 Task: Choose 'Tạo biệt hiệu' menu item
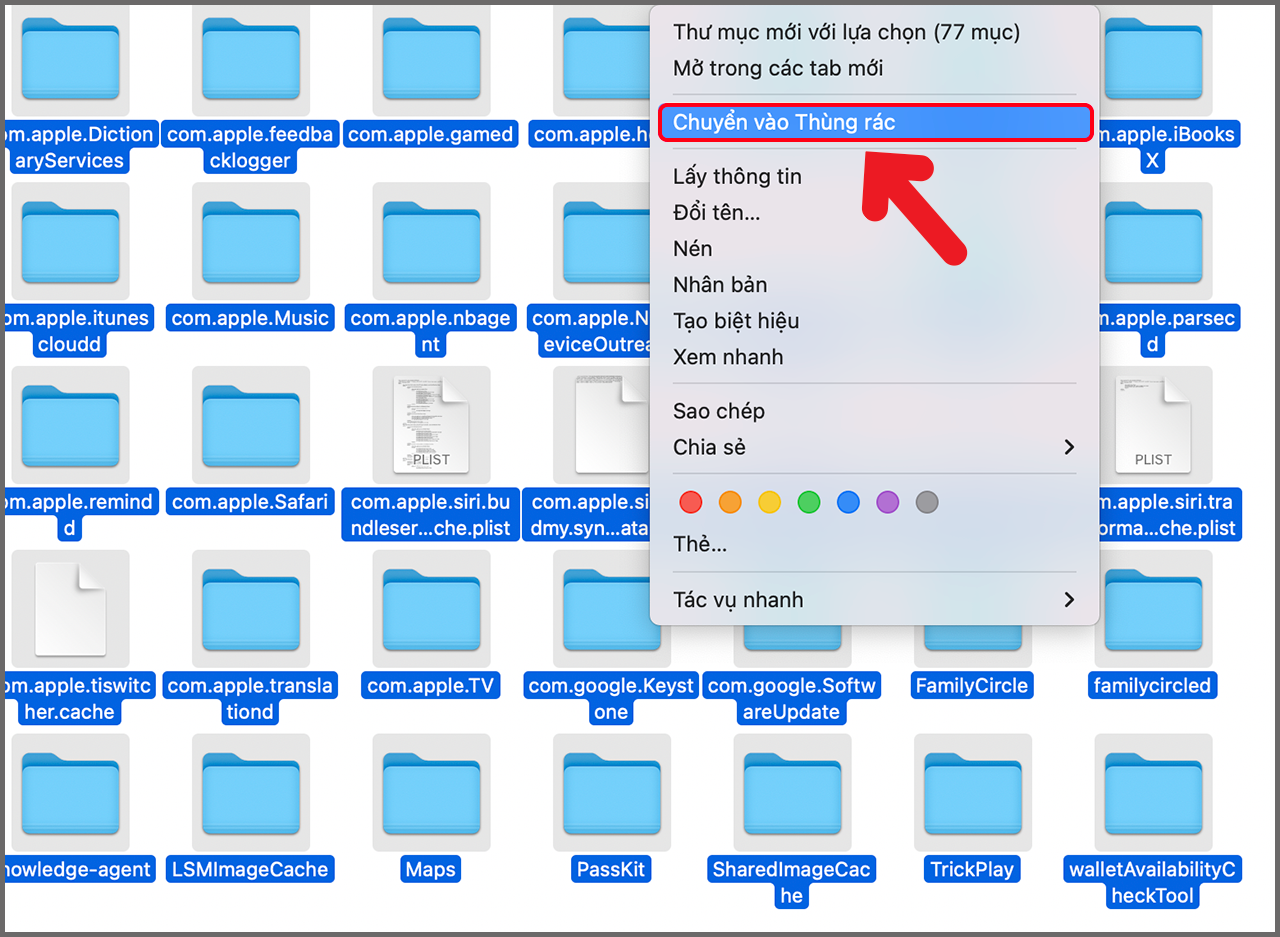[874, 320]
